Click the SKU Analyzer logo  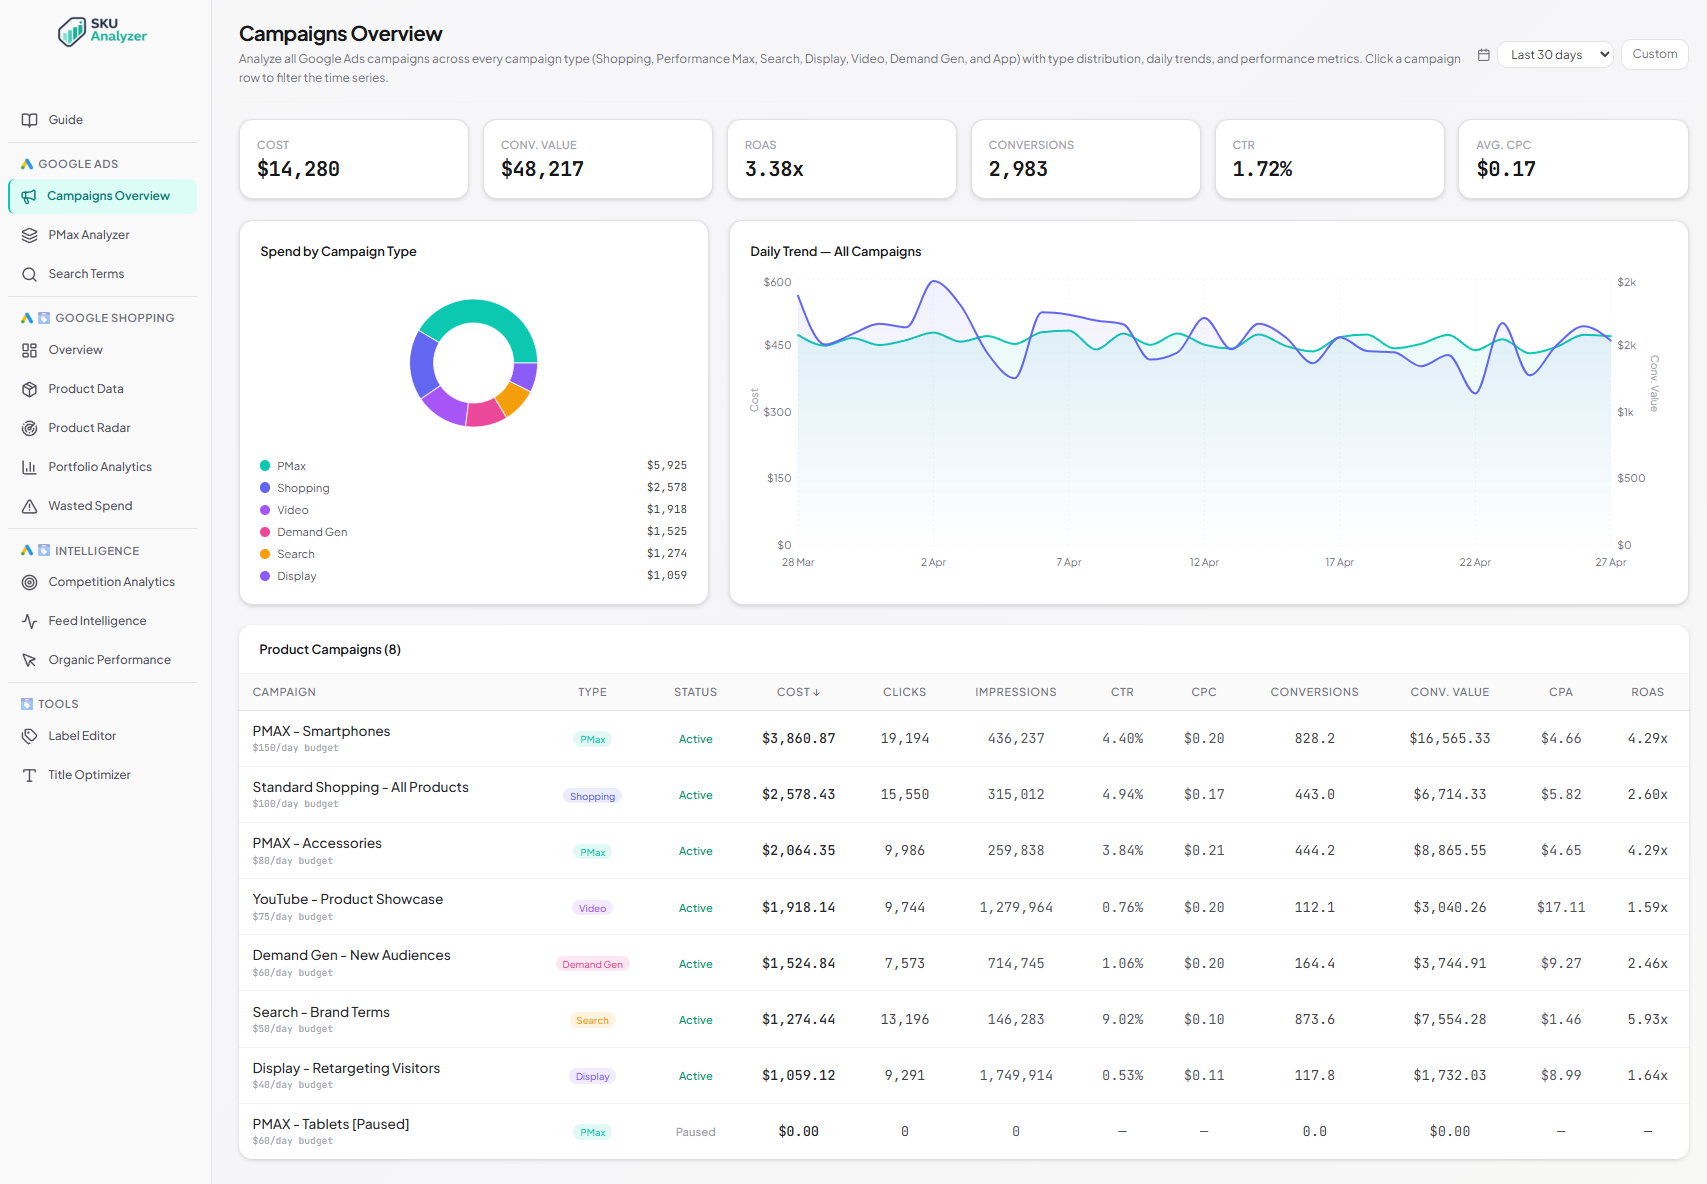[102, 31]
